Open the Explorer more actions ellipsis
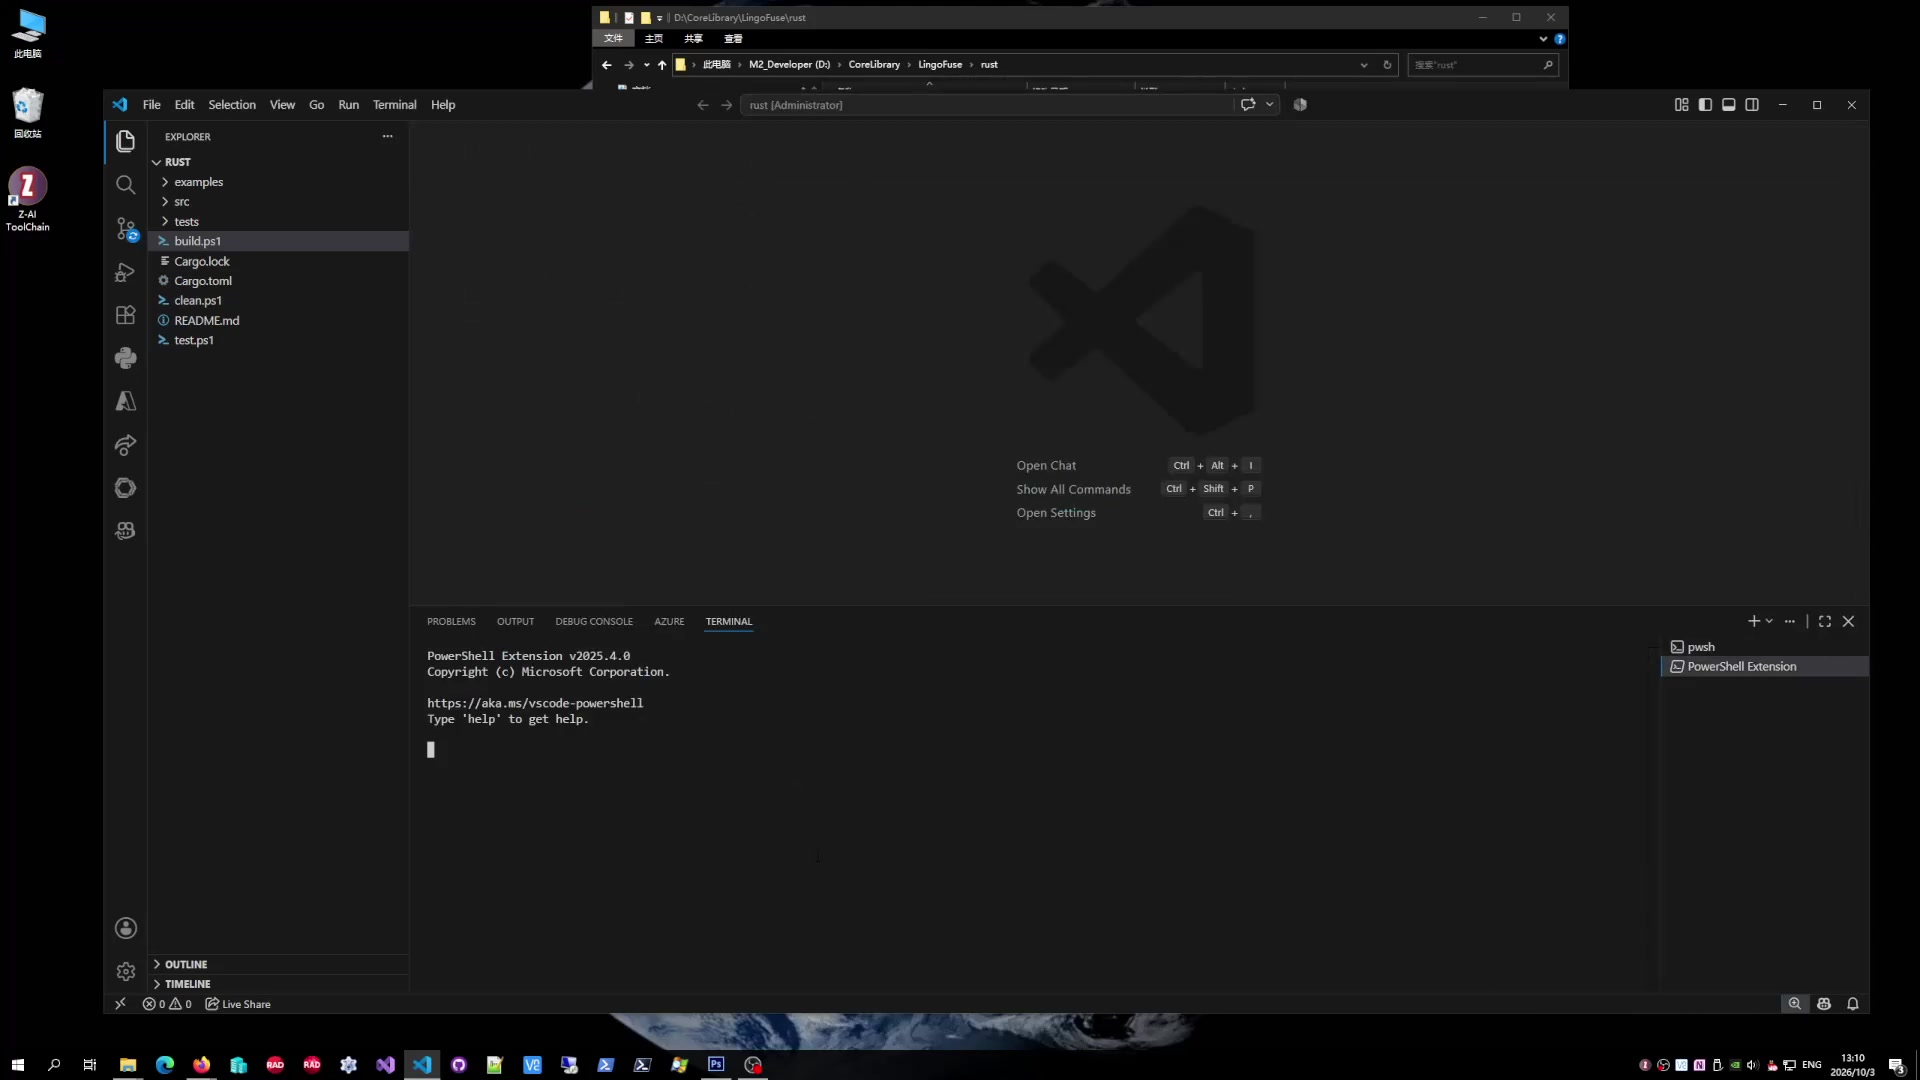 [387, 136]
